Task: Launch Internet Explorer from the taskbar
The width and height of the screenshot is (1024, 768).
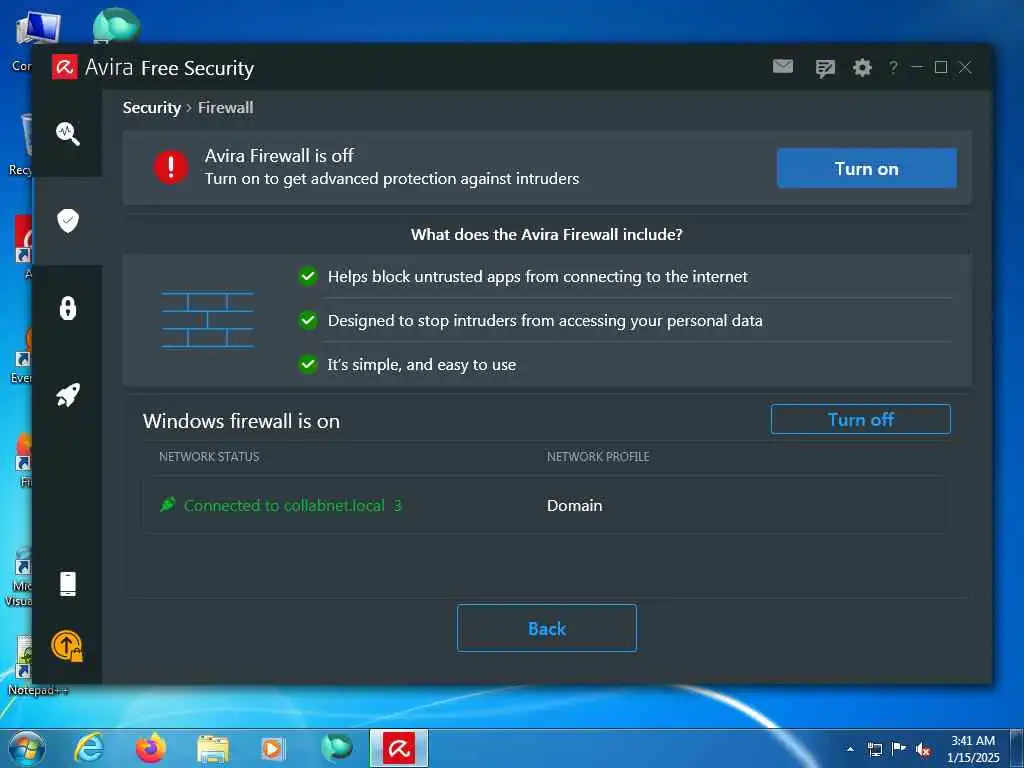Action: [88, 748]
